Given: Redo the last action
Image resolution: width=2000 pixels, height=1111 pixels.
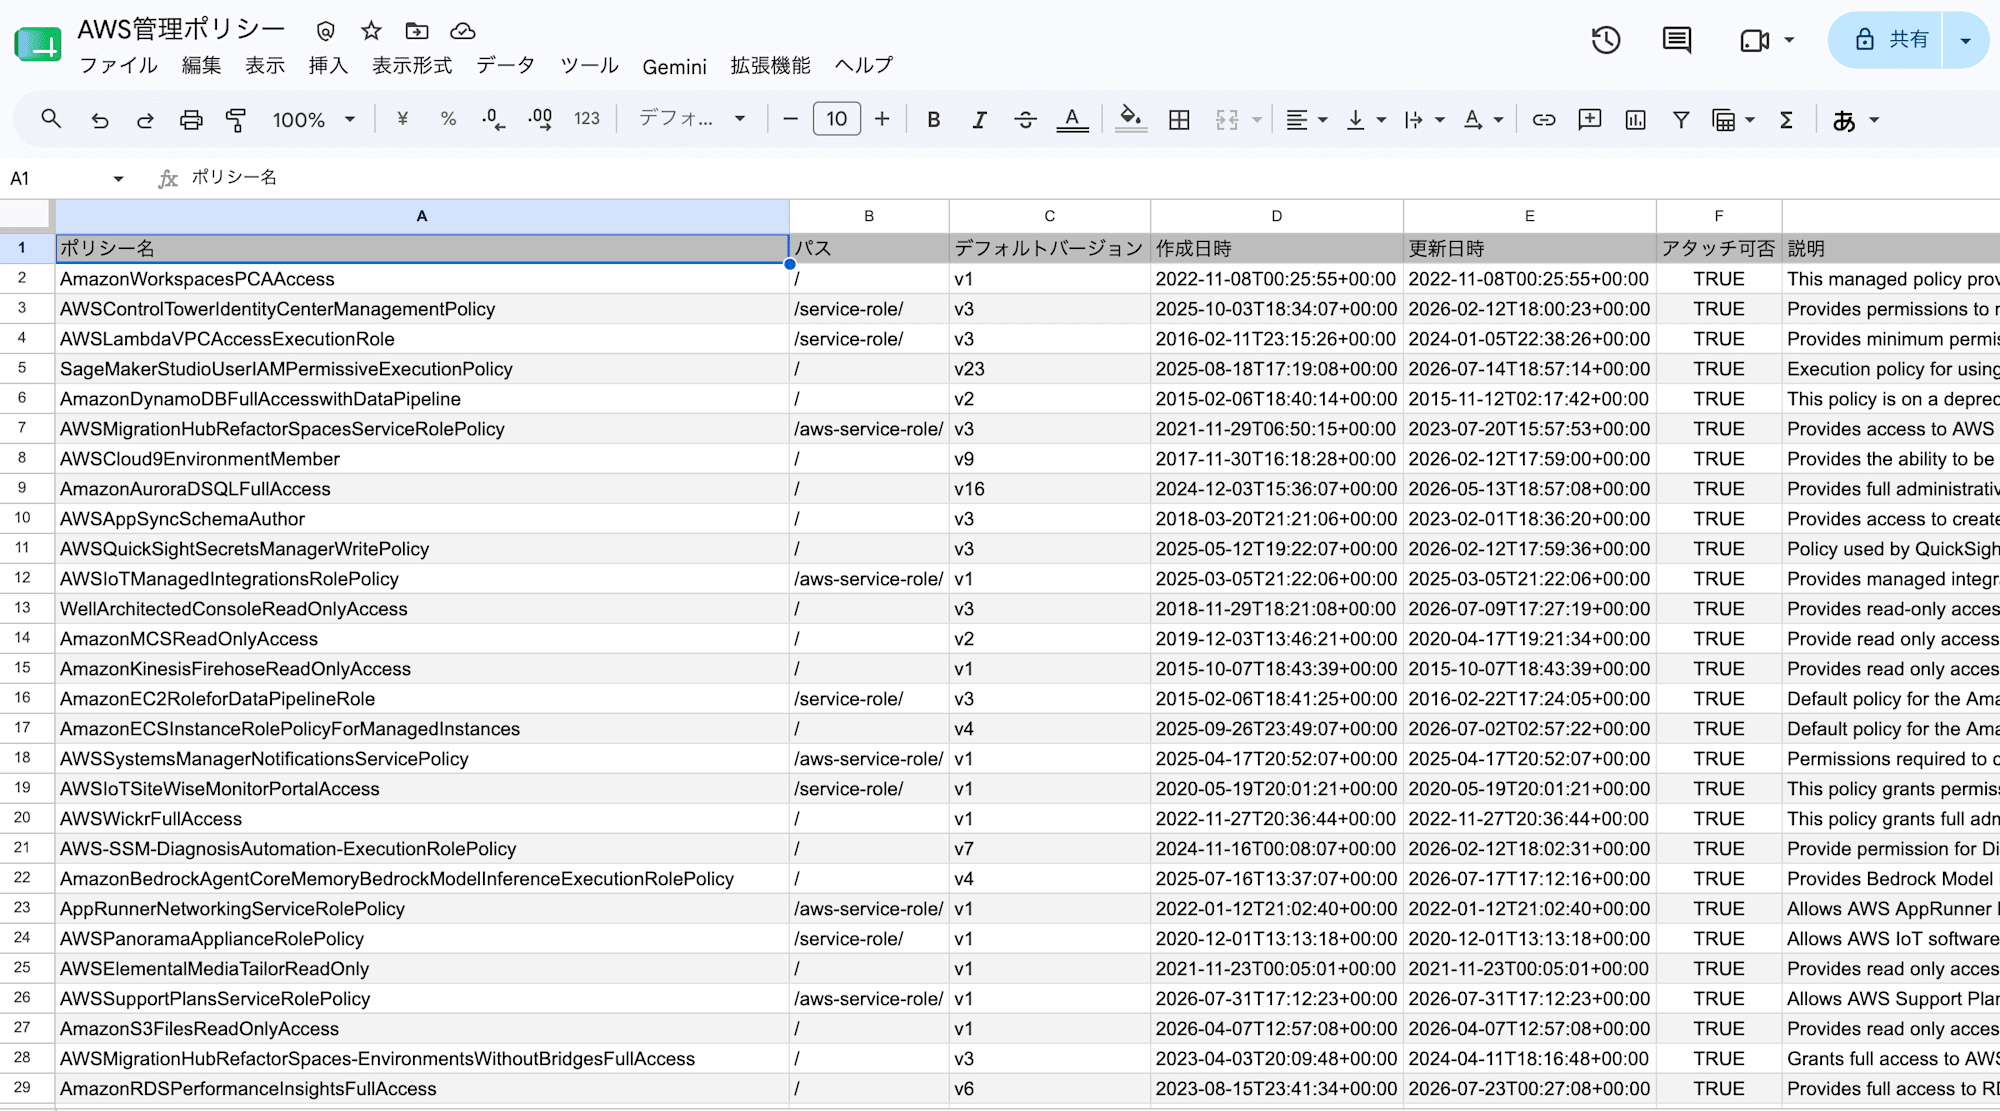Looking at the screenshot, I should click(145, 120).
